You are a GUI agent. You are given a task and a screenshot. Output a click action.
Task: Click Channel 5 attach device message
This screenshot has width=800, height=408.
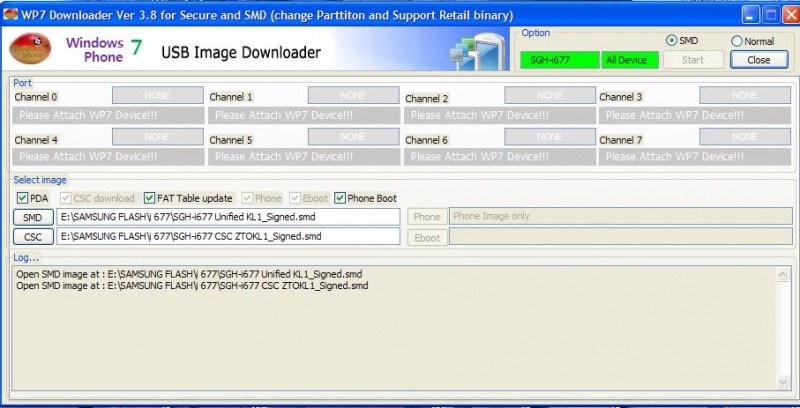point(304,157)
